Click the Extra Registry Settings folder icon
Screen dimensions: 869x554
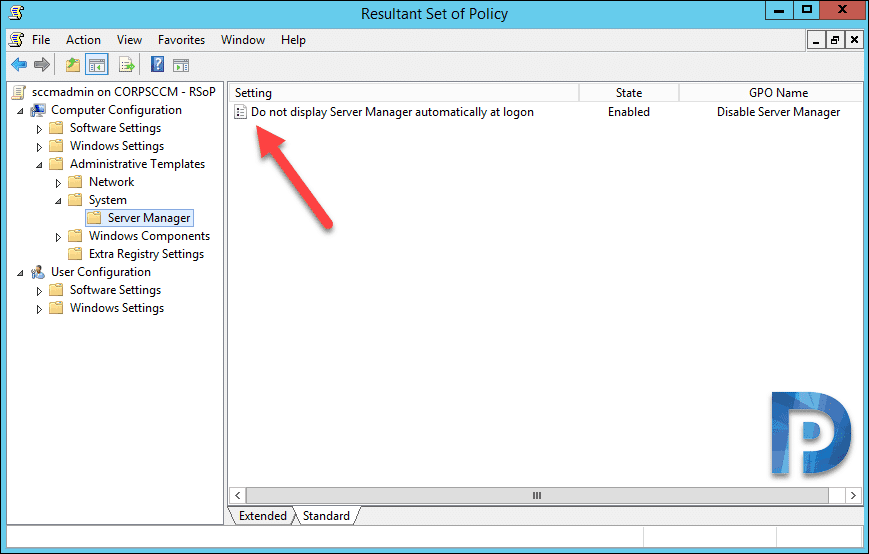[x=75, y=254]
